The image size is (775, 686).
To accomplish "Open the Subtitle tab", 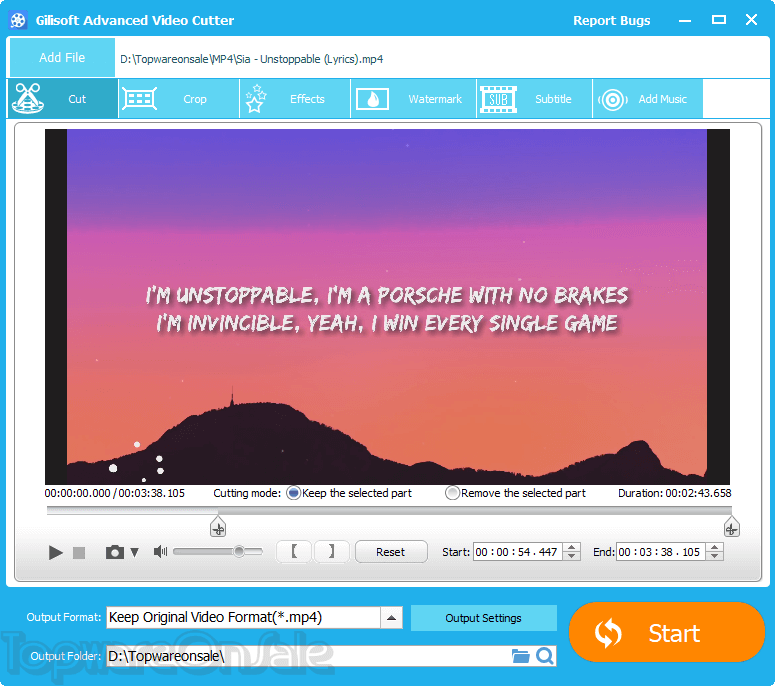I will point(534,99).
